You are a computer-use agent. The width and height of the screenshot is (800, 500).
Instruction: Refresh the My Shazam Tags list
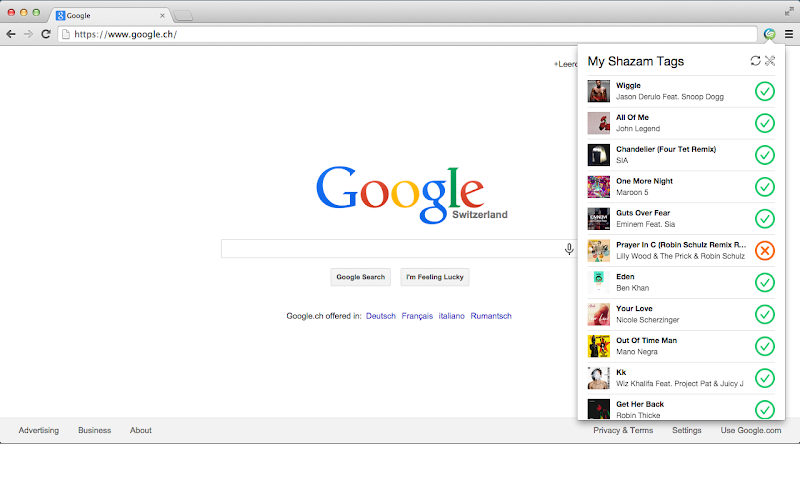click(755, 61)
